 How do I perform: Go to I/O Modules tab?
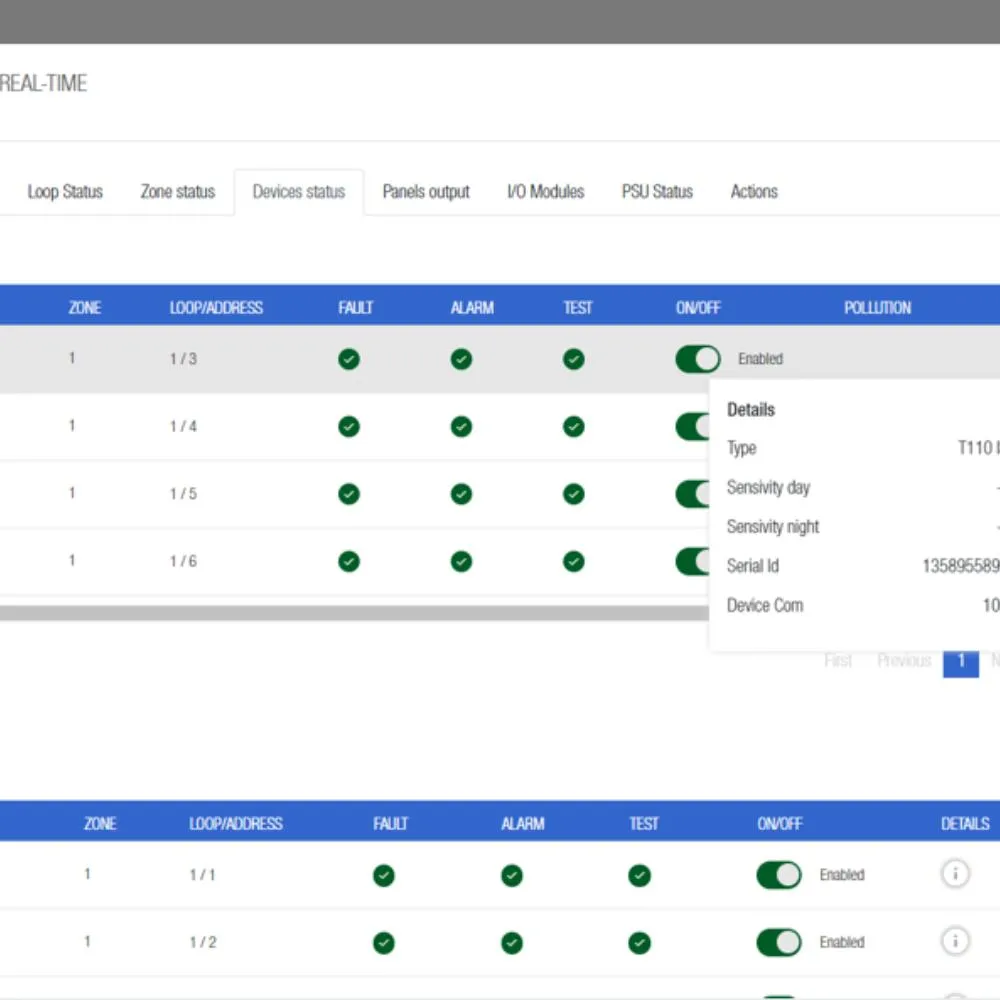click(x=546, y=191)
